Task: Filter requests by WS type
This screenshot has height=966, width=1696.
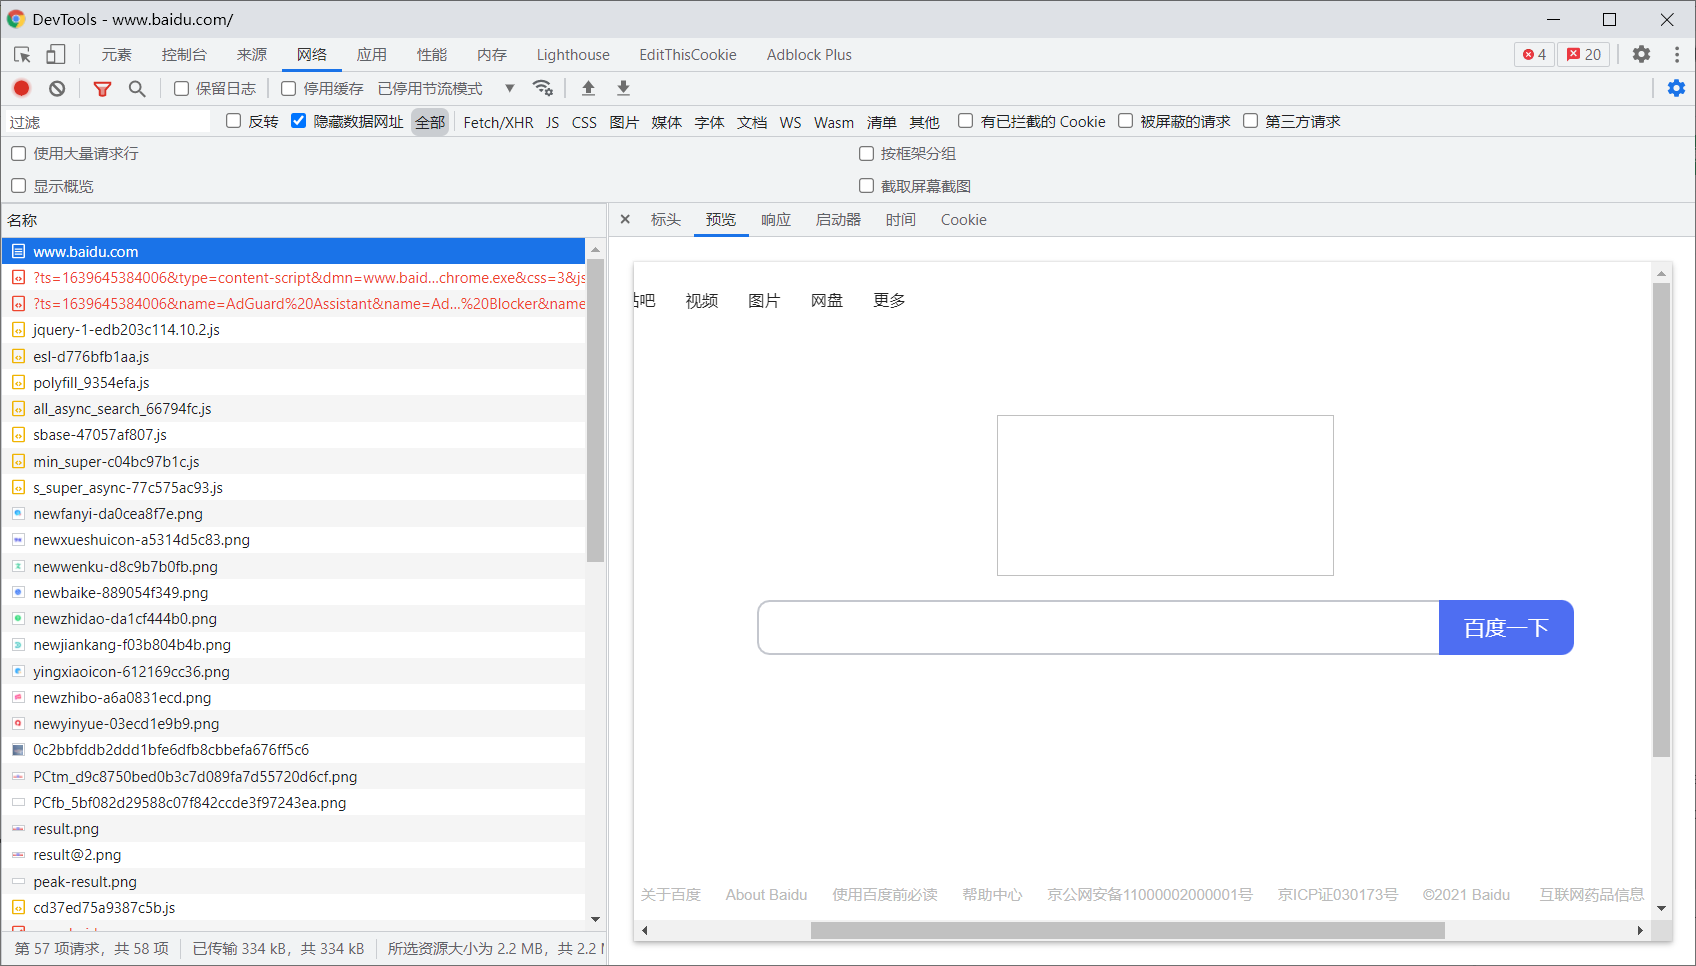Action: point(790,122)
